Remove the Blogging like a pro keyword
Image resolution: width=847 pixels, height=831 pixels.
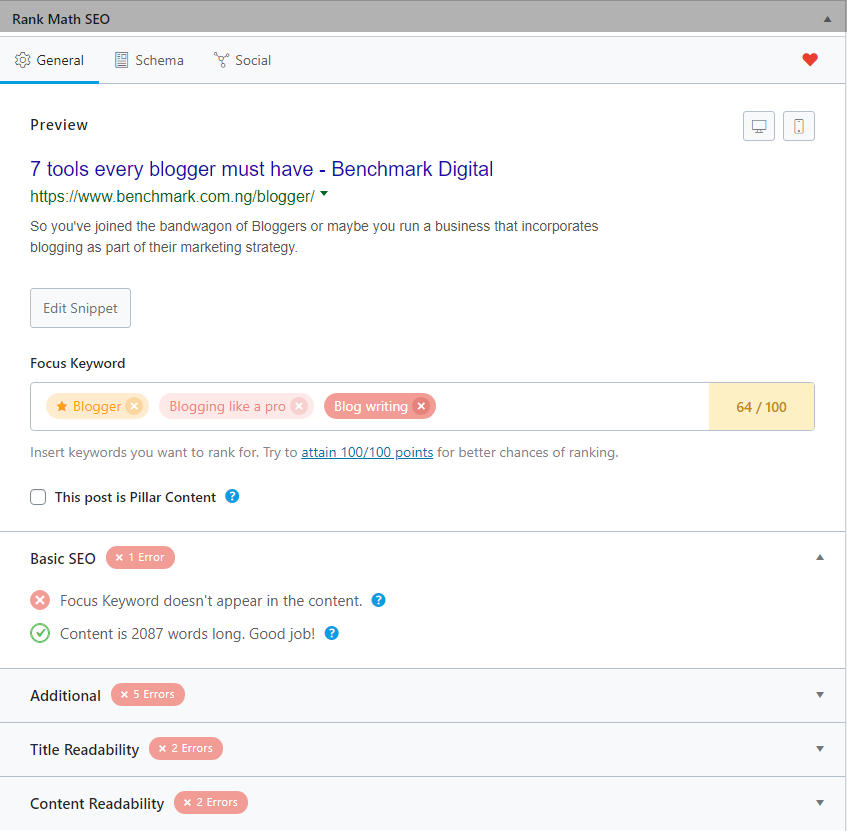click(x=299, y=406)
